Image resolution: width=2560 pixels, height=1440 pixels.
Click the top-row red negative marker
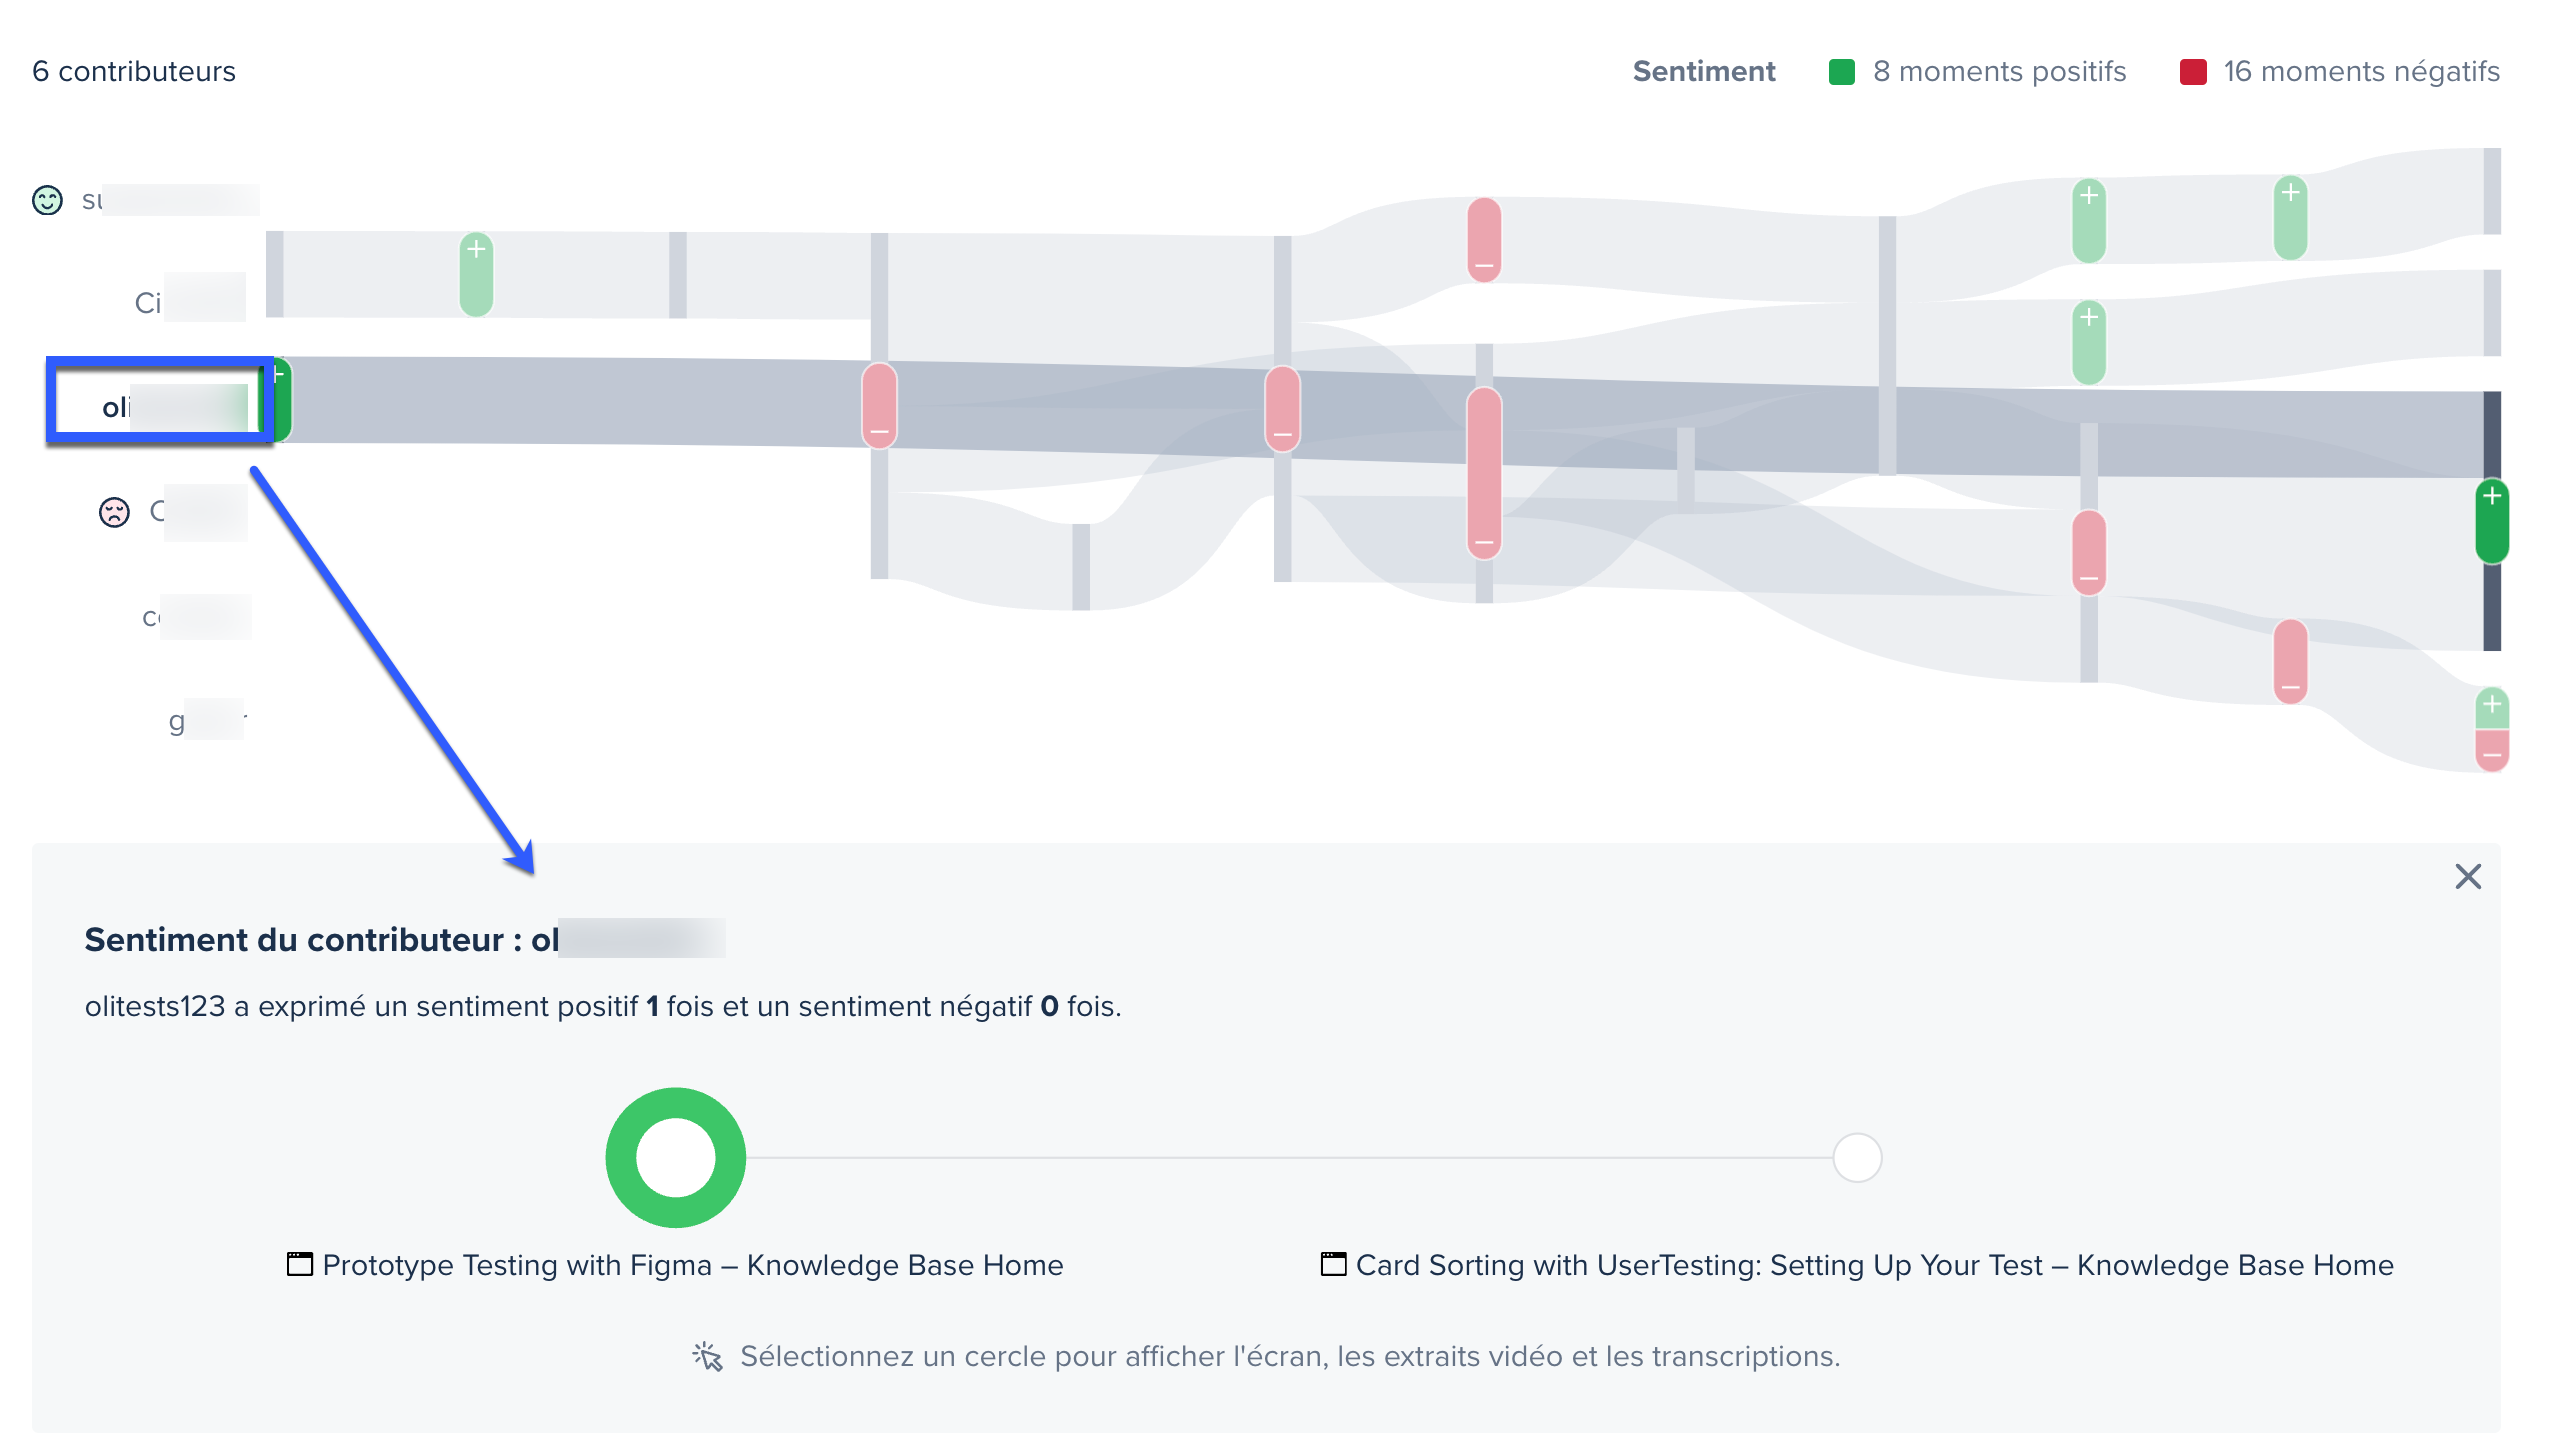(x=1484, y=240)
